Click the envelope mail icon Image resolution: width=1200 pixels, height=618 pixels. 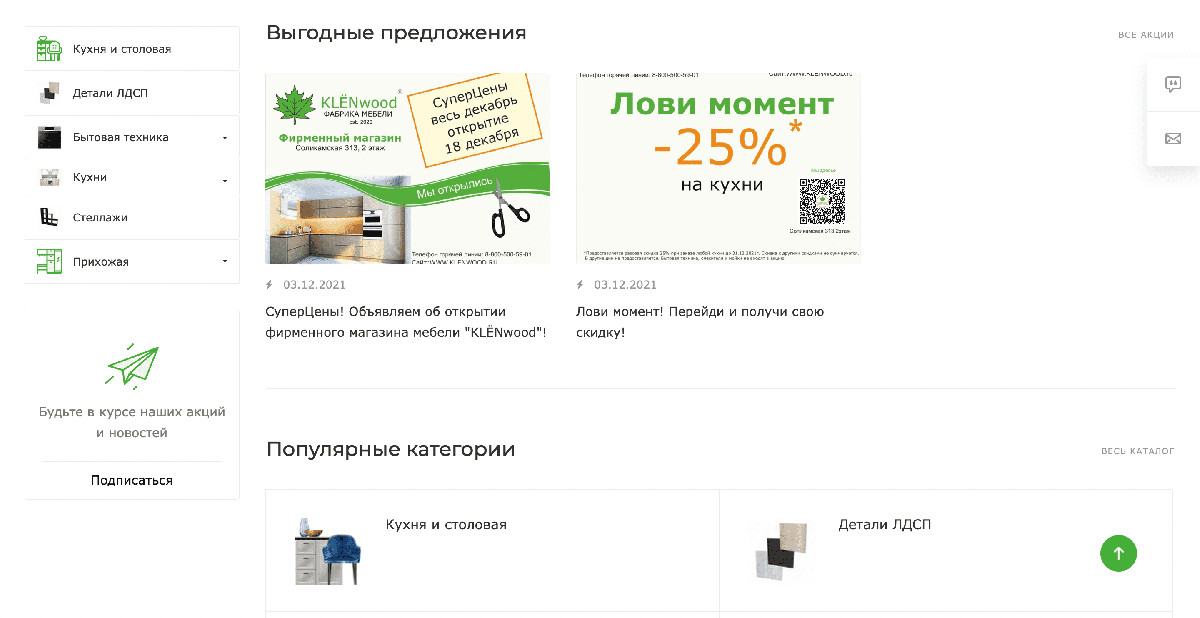(1173, 138)
